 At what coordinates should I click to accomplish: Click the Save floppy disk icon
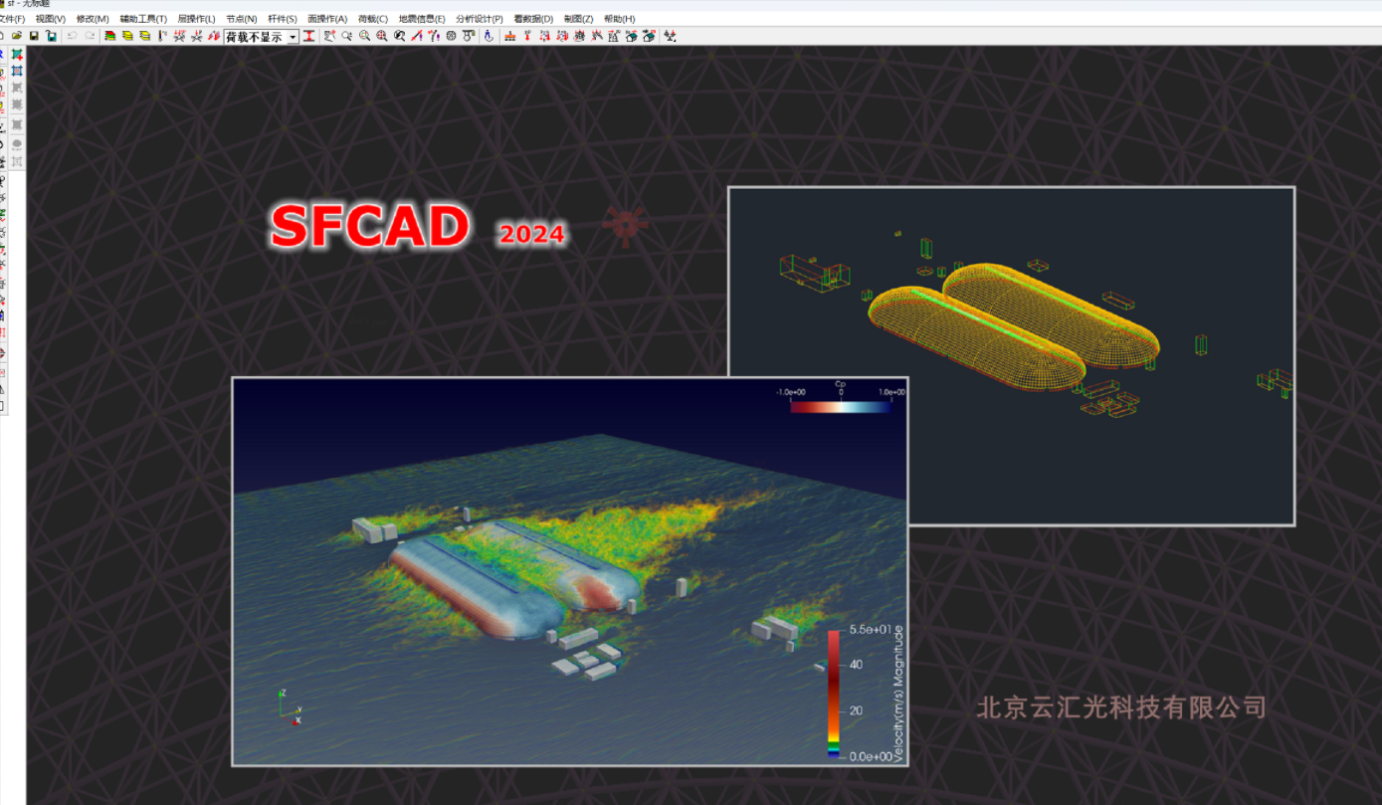click(x=34, y=36)
